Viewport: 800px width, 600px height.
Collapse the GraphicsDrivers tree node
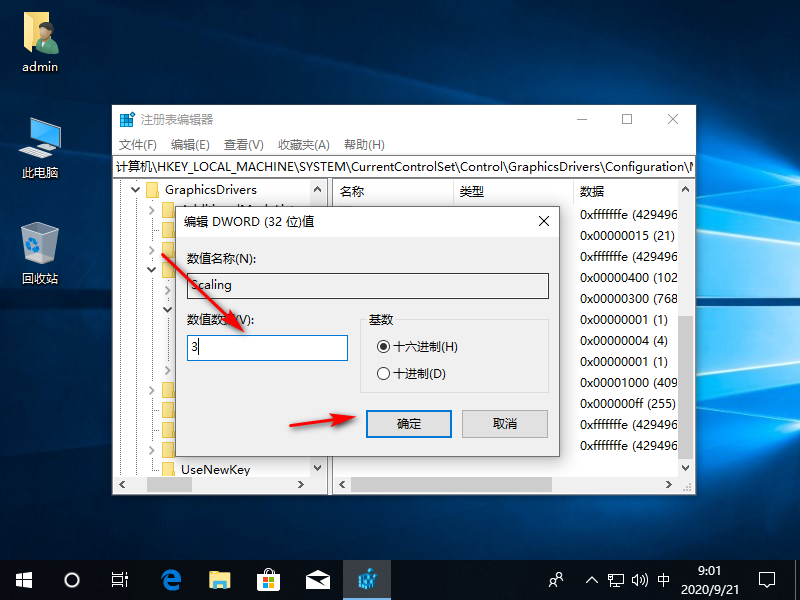pyautogui.click(x=134, y=189)
